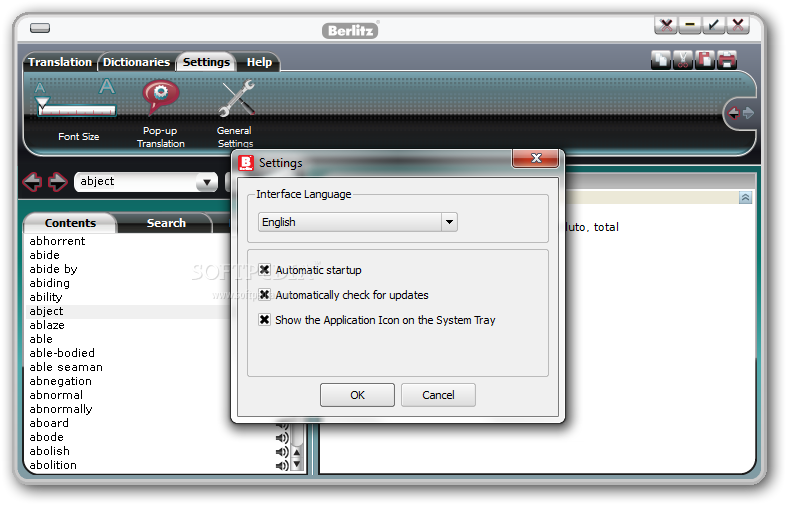Go back with red left arrow
This screenshot has height=505, width=787.
[x=32, y=182]
